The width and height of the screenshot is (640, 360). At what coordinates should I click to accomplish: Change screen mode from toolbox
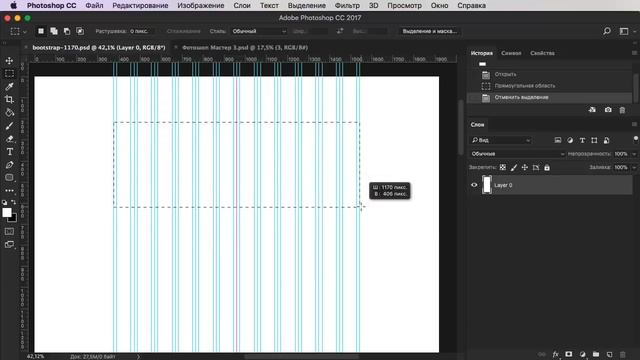(9, 244)
